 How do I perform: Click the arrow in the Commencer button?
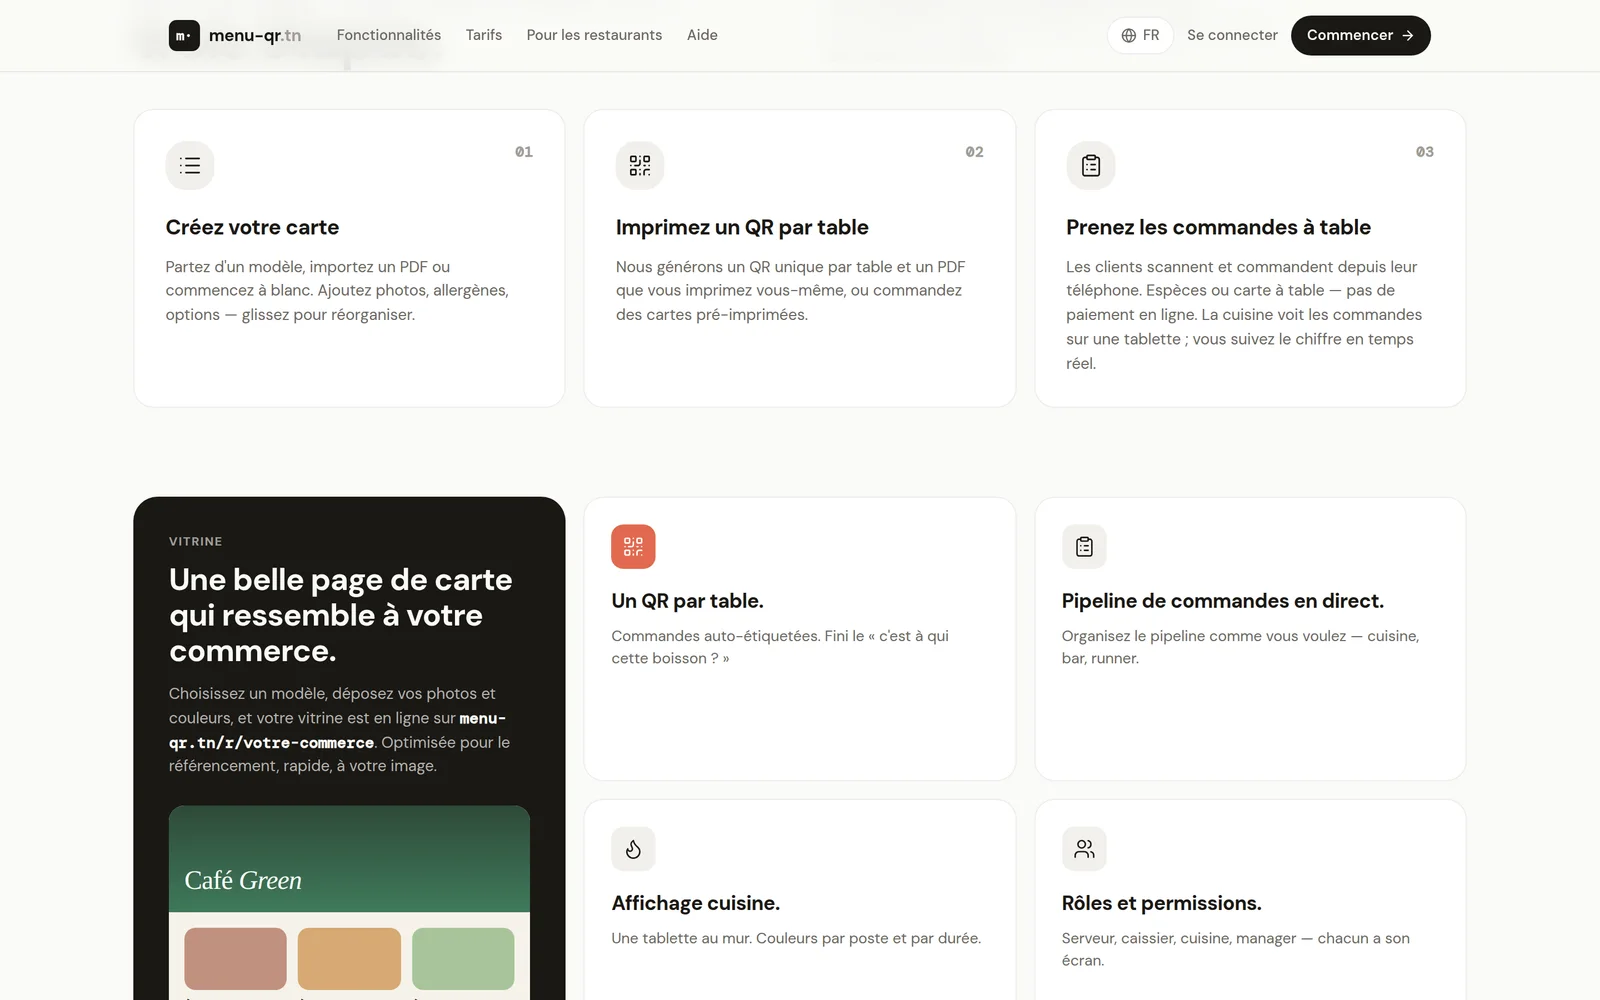click(x=1408, y=35)
